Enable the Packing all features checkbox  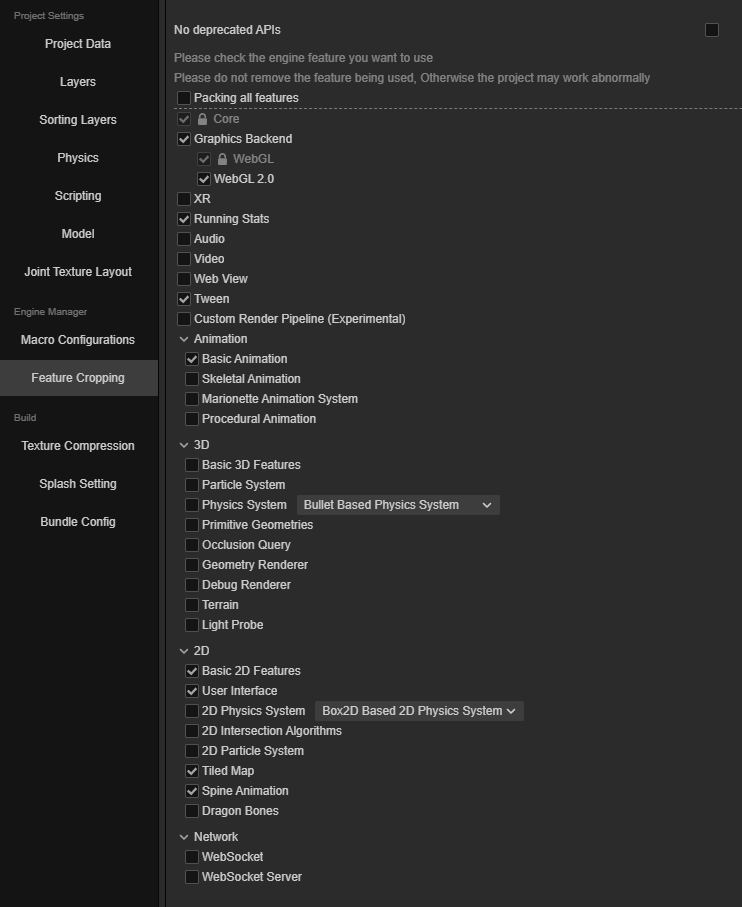point(183,98)
